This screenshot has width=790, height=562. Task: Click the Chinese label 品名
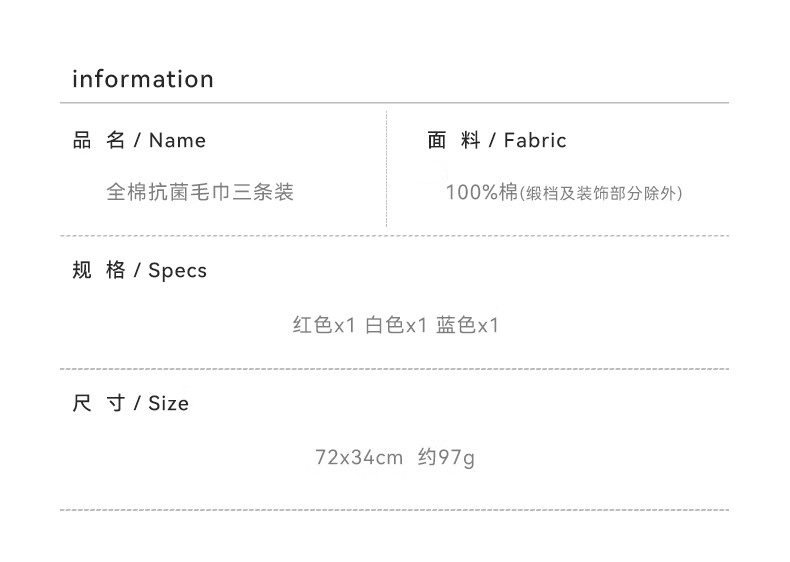click(98, 141)
